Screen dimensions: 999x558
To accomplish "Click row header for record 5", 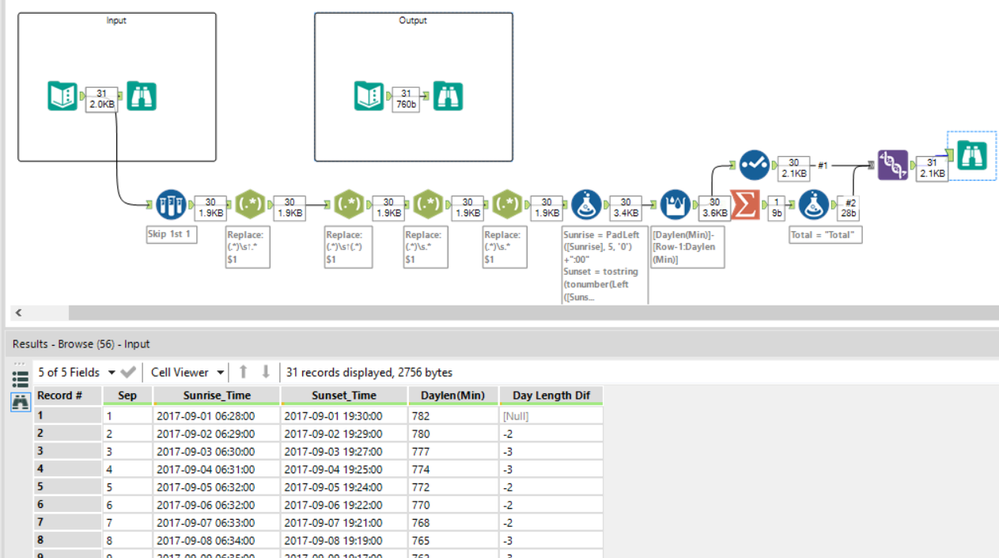I will (x=68, y=487).
